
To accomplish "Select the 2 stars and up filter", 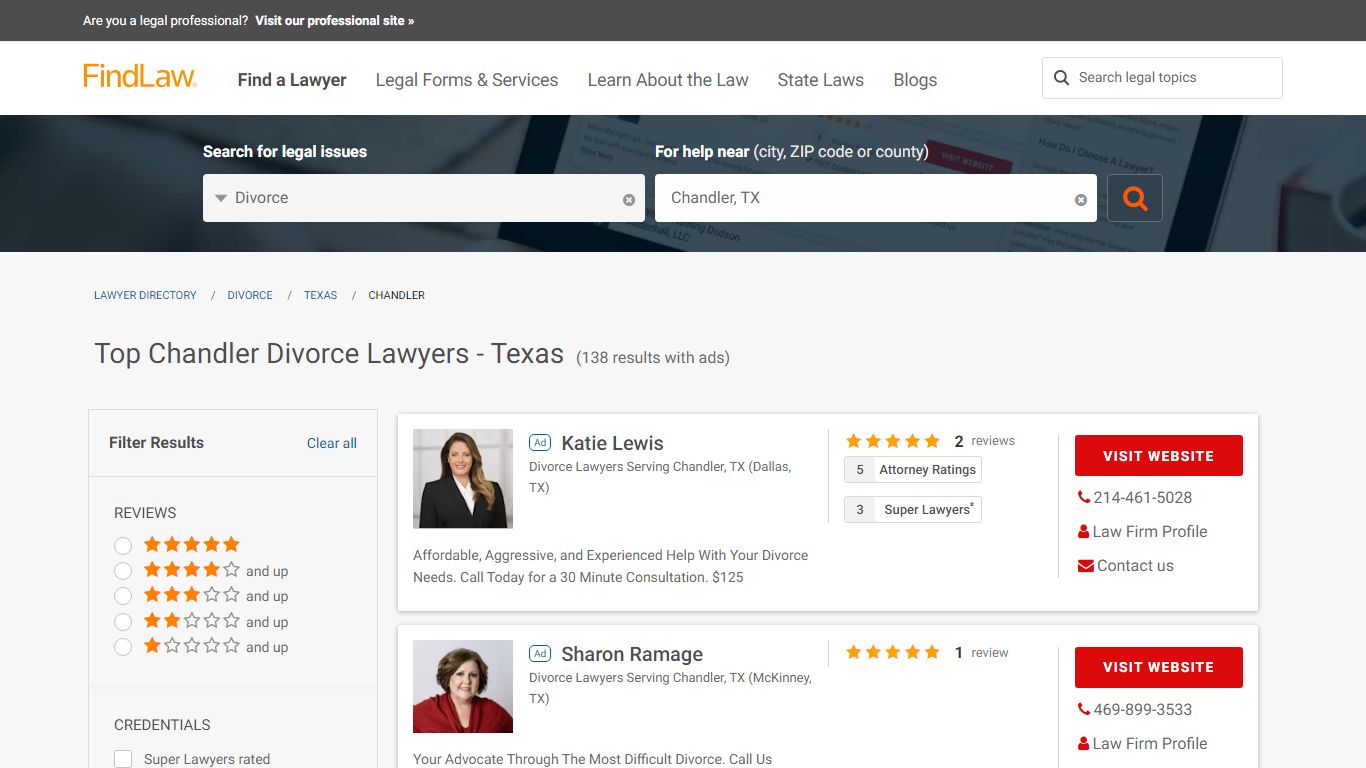I will pos(123,622).
